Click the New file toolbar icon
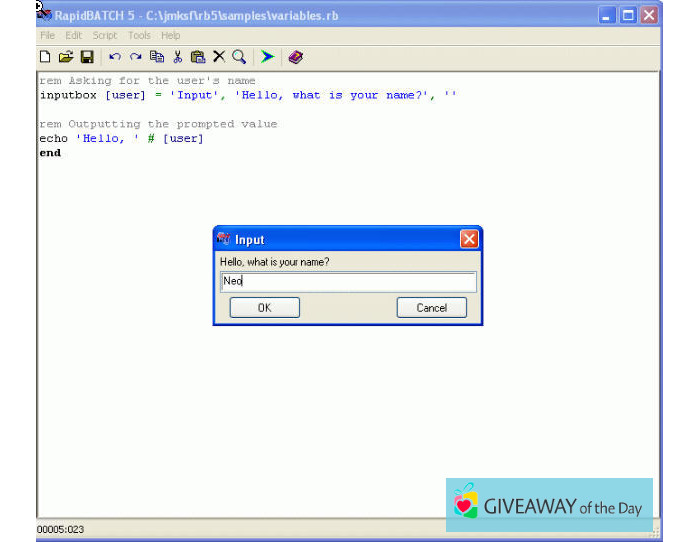The image size is (700, 542). point(45,57)
